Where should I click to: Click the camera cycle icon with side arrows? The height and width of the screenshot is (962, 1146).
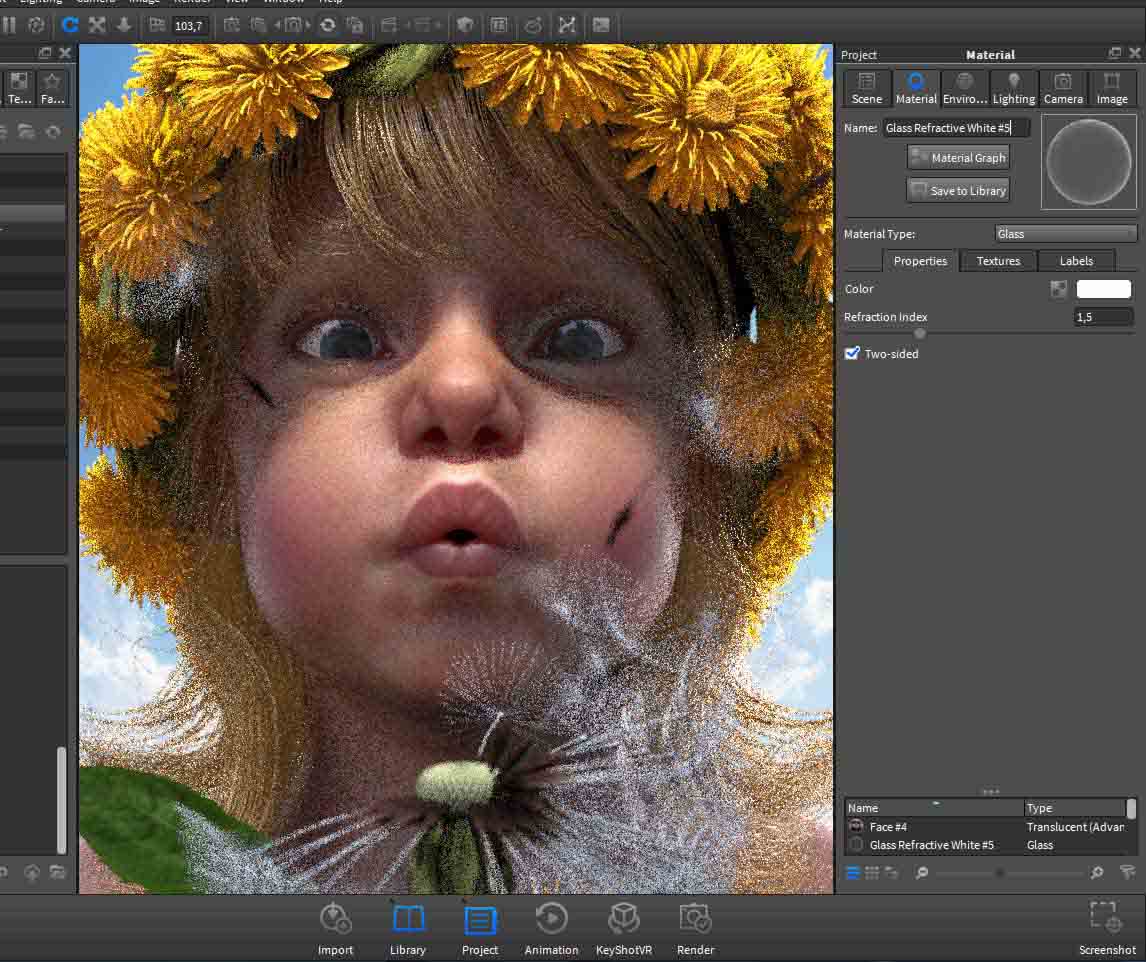click(292, 26)
